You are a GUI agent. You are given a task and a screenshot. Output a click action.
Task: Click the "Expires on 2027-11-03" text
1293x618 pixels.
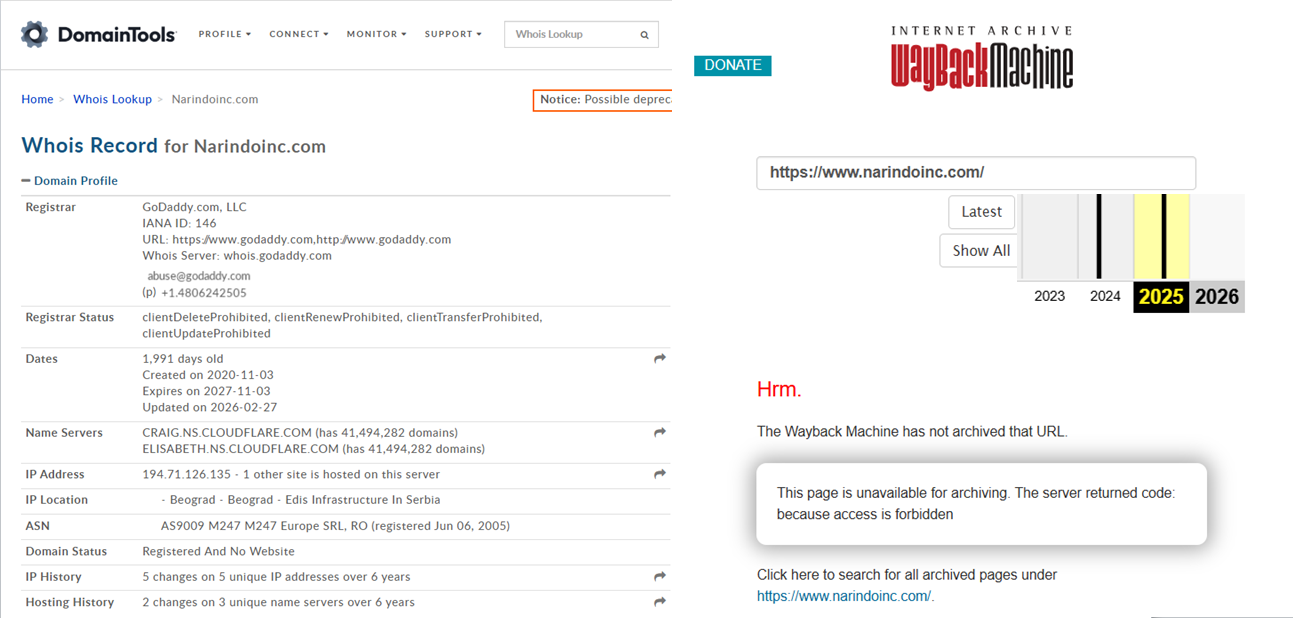(206, 391)
